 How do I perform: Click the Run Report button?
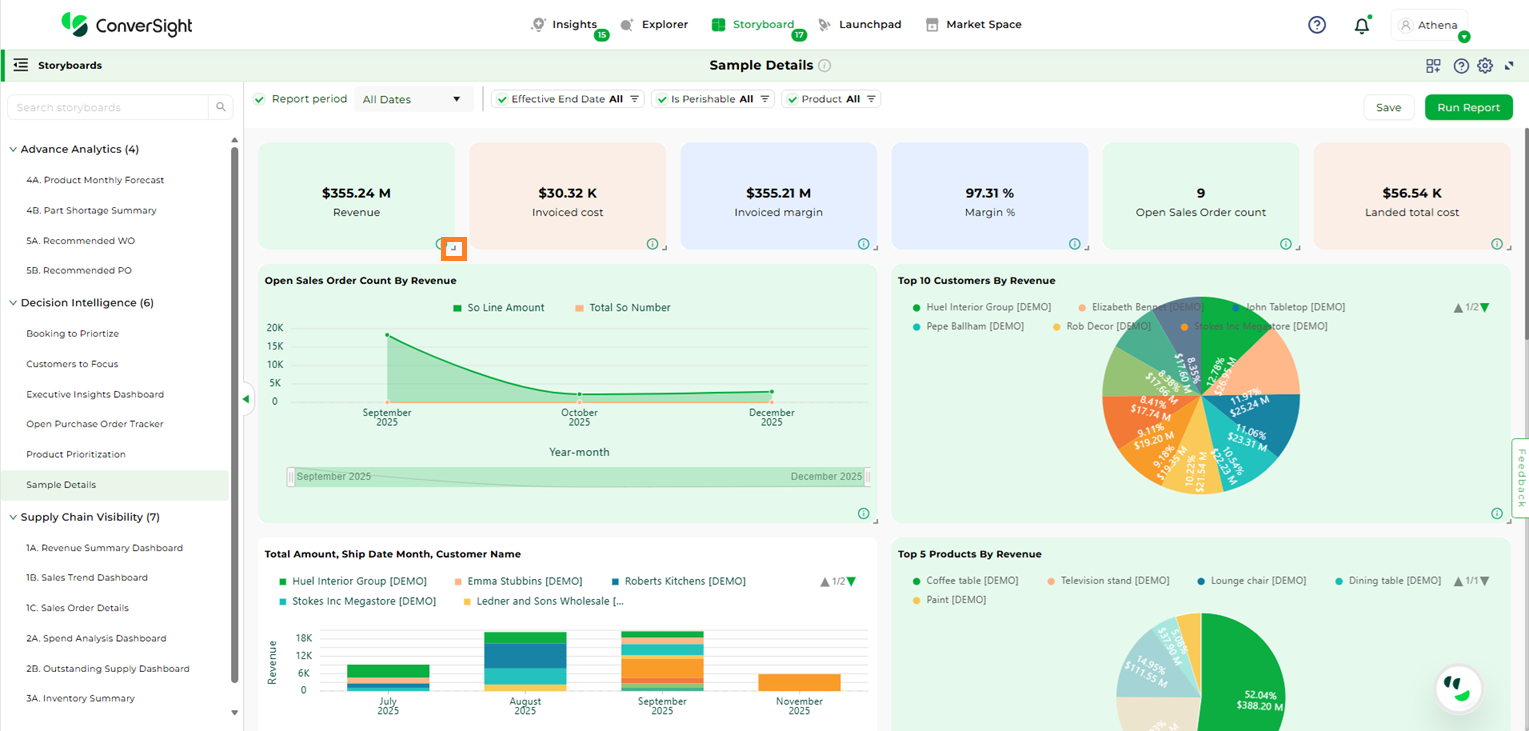tap(1468, 107)
